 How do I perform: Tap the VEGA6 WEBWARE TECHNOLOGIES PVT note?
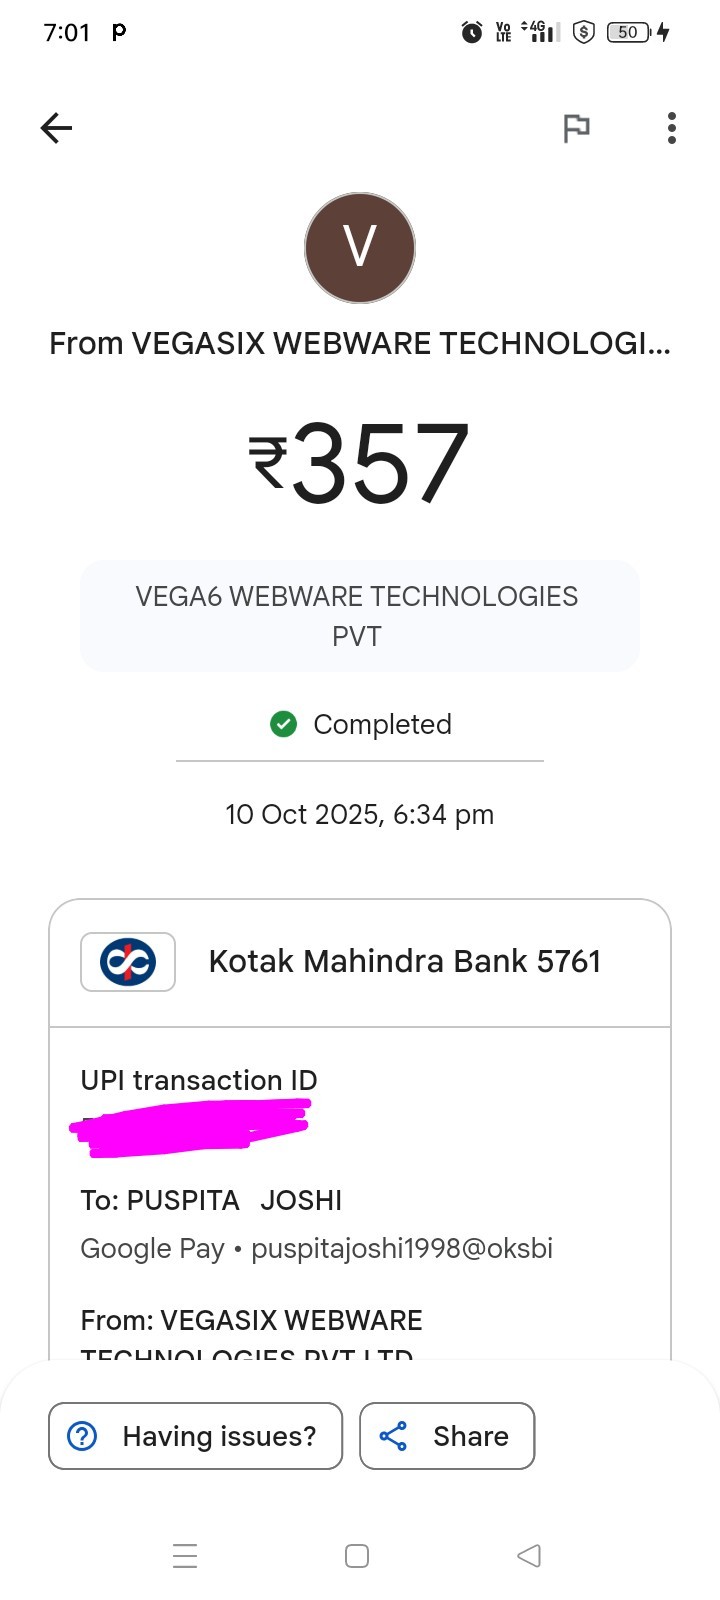pos(358,616)
